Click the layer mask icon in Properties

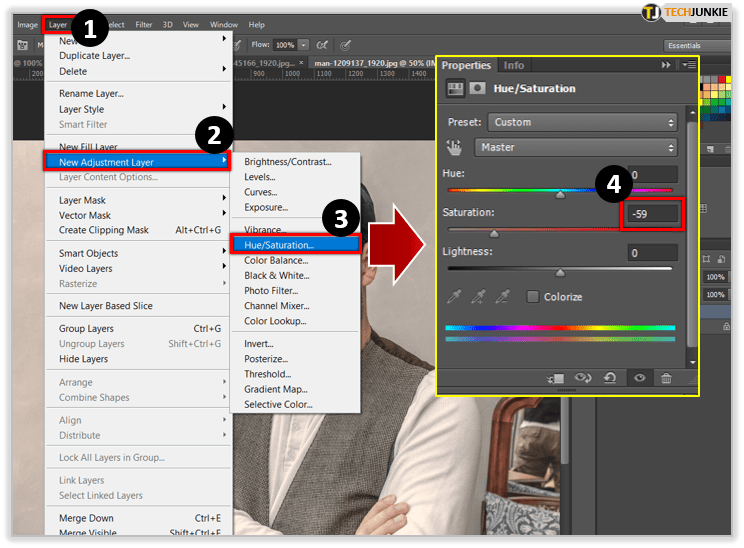click(477, 88)
